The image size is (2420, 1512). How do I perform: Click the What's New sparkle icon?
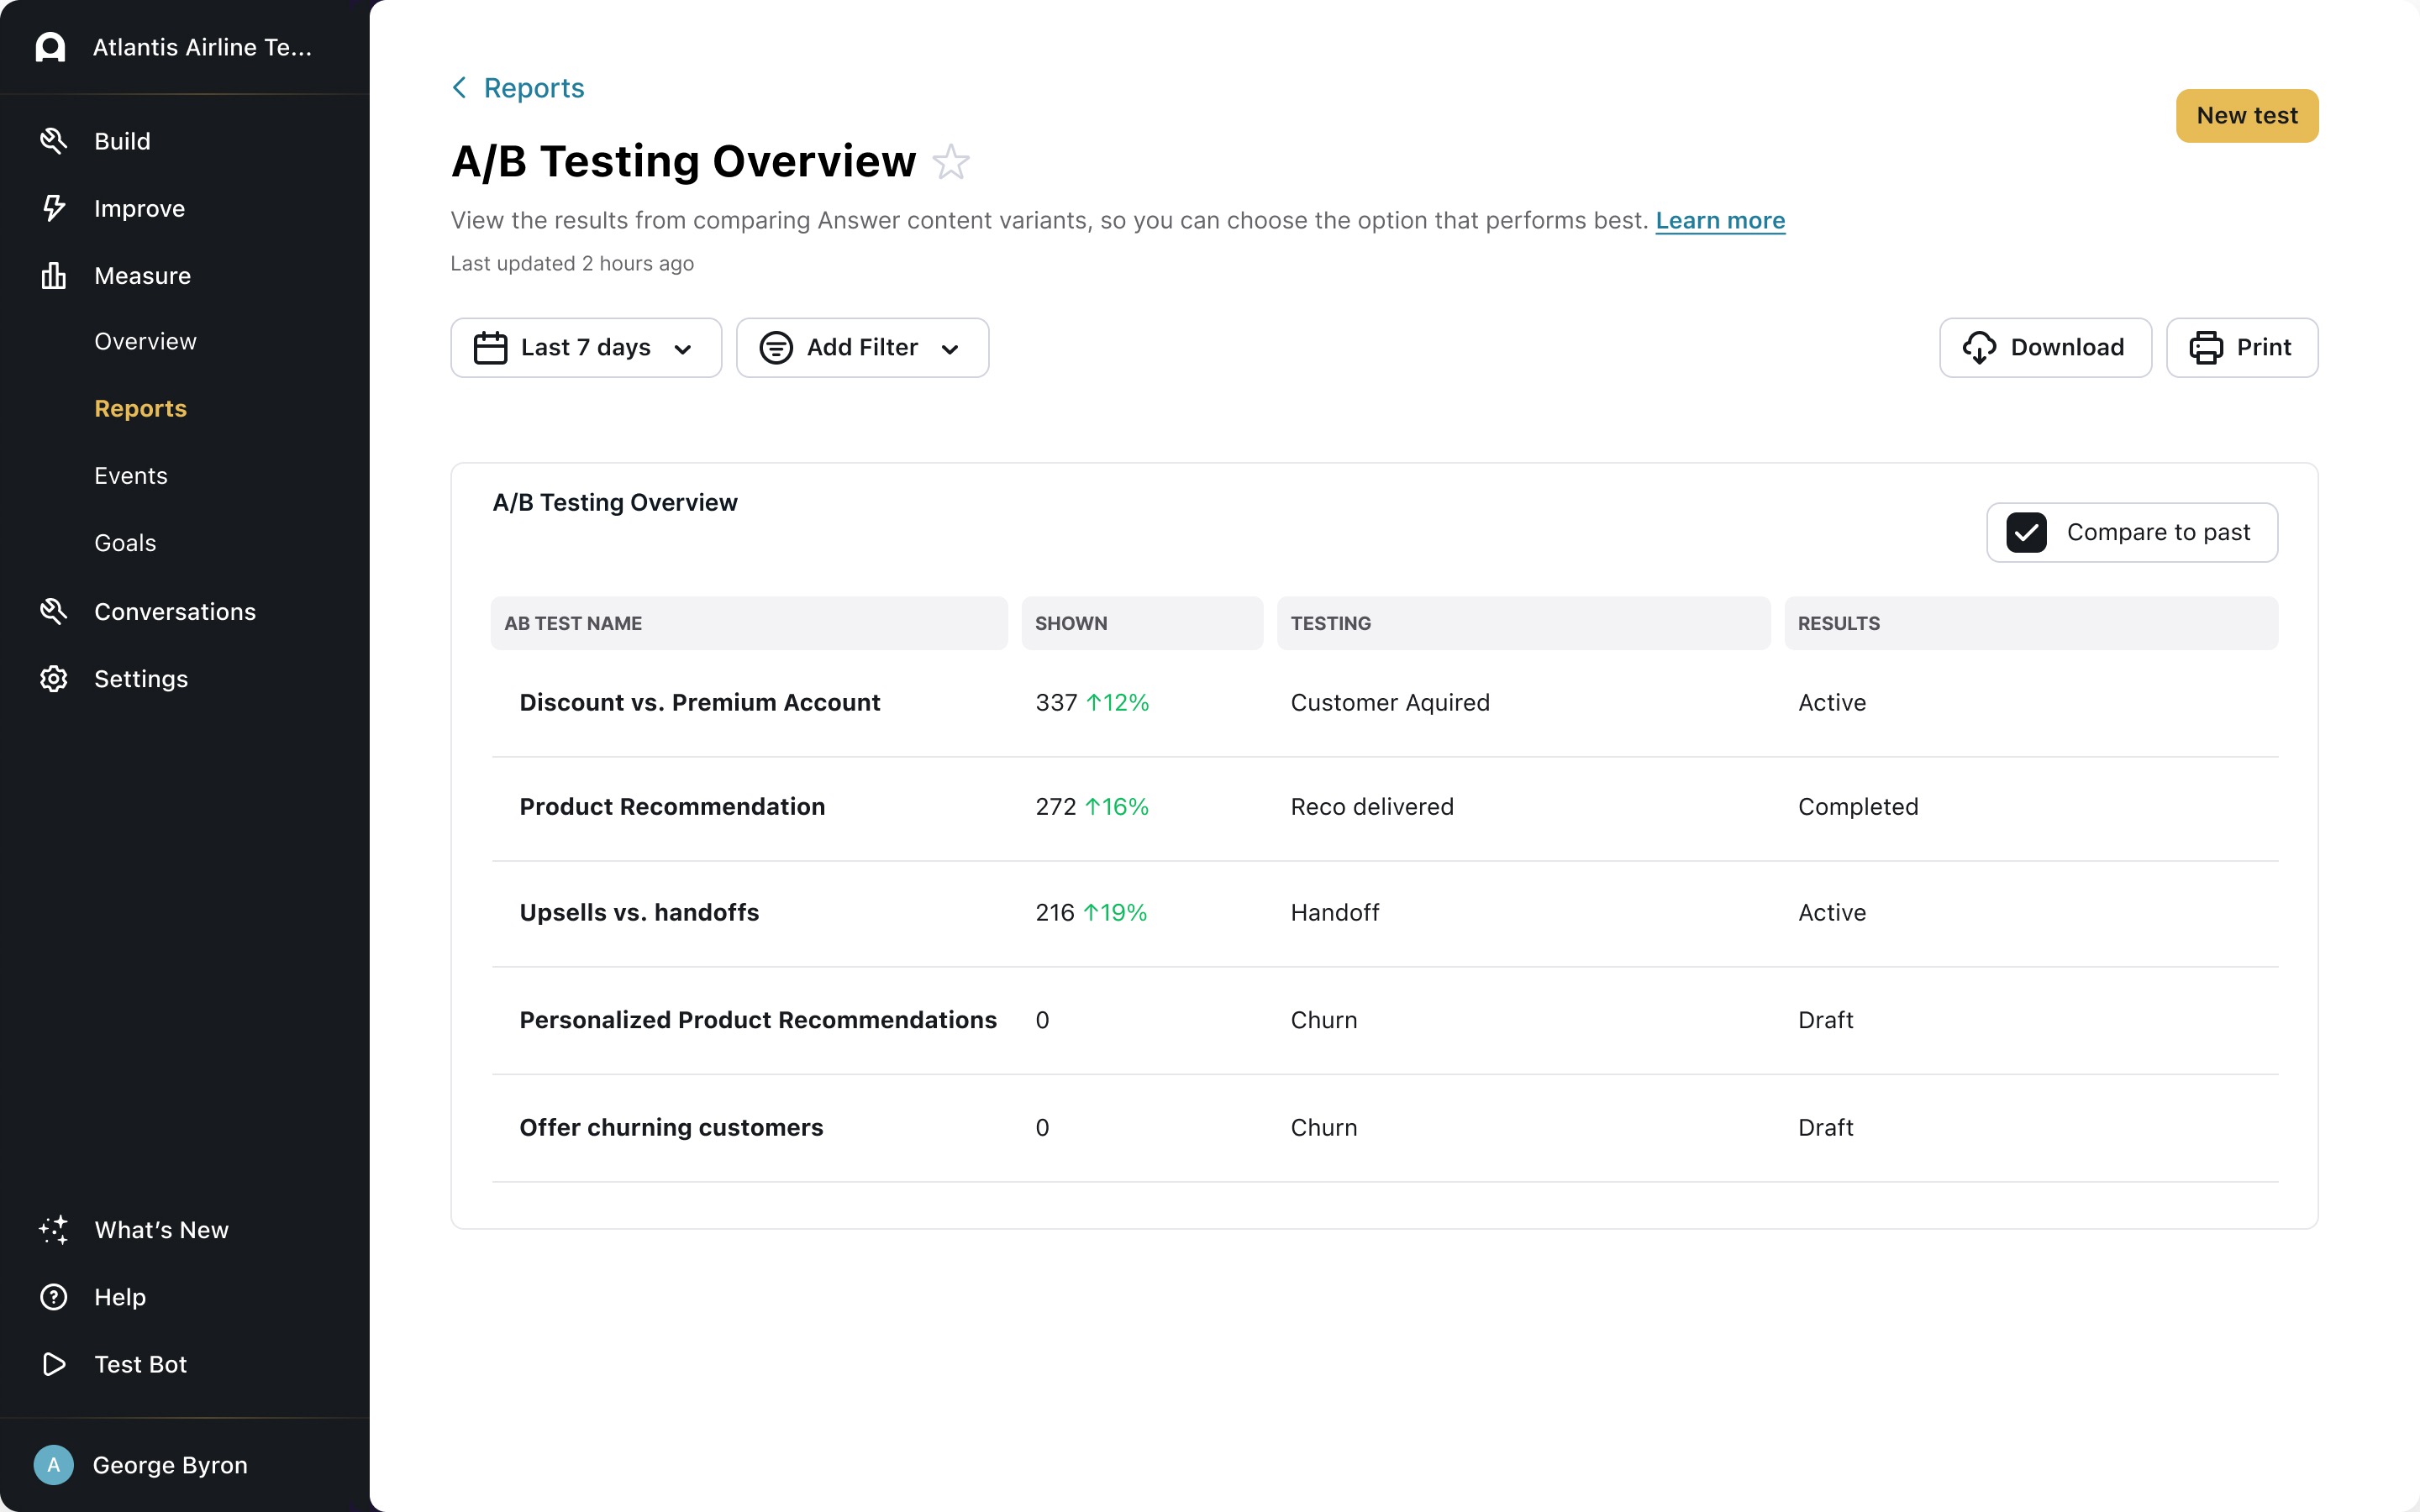tap(53, 1230)
